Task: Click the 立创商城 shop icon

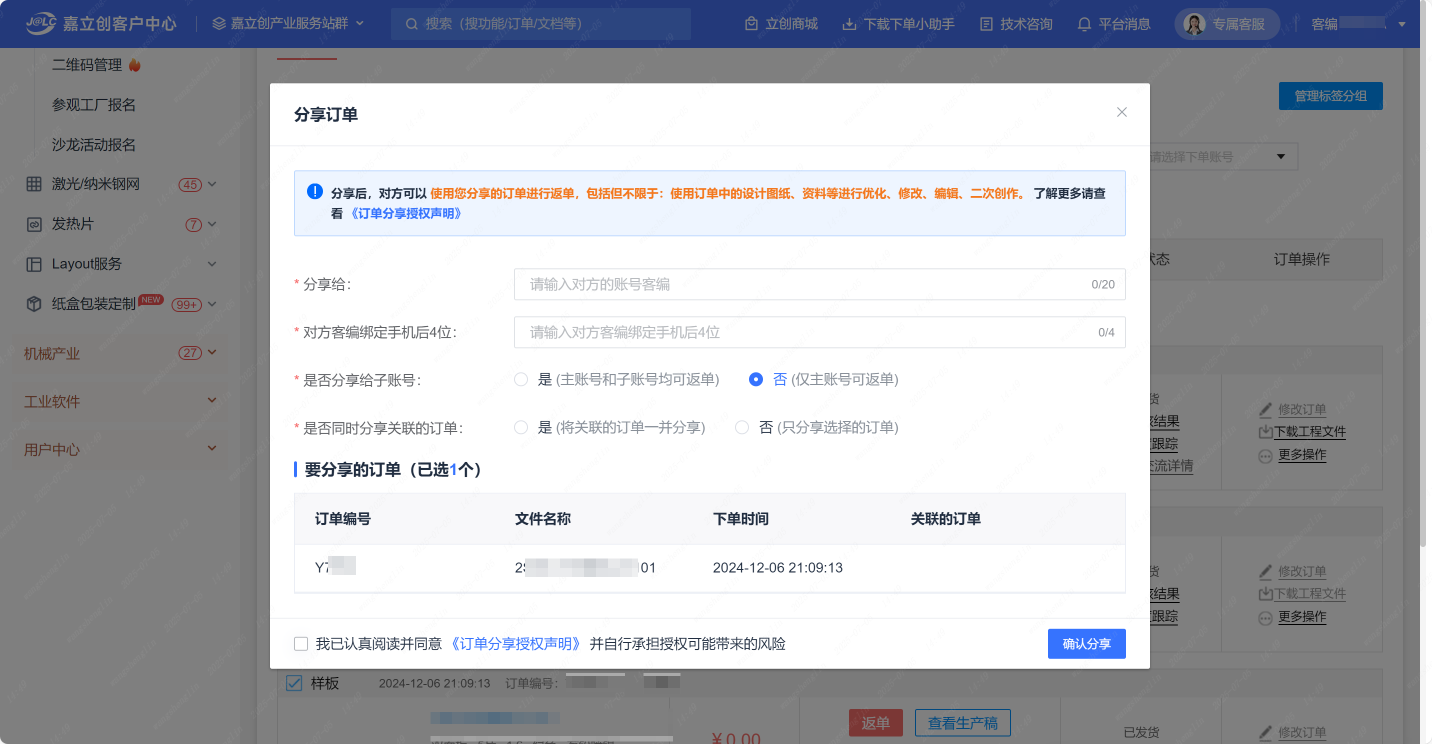Action: (x=751, y=24)
